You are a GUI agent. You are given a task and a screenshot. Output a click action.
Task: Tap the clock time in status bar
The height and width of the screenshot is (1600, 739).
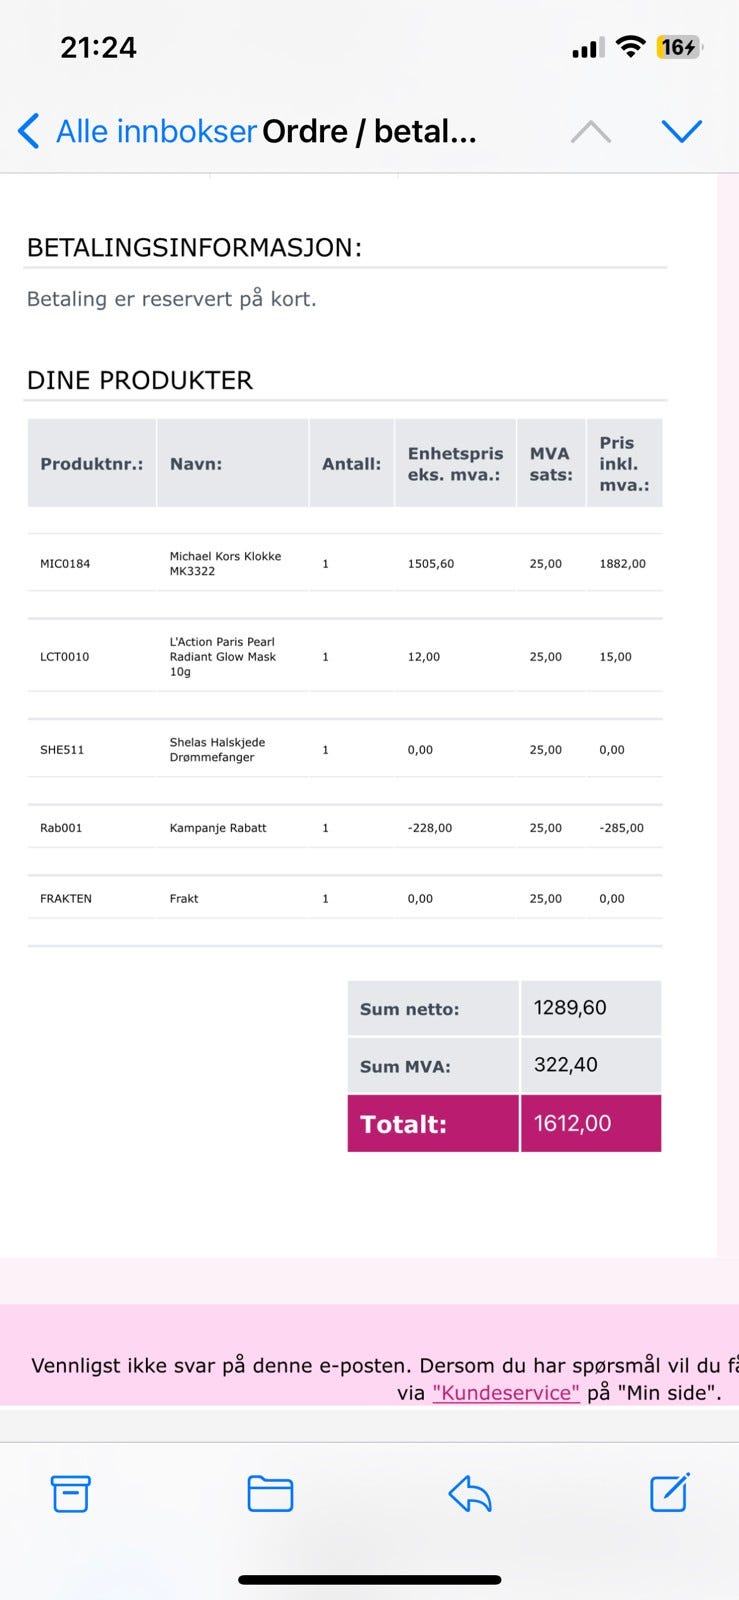coord(98,47)
